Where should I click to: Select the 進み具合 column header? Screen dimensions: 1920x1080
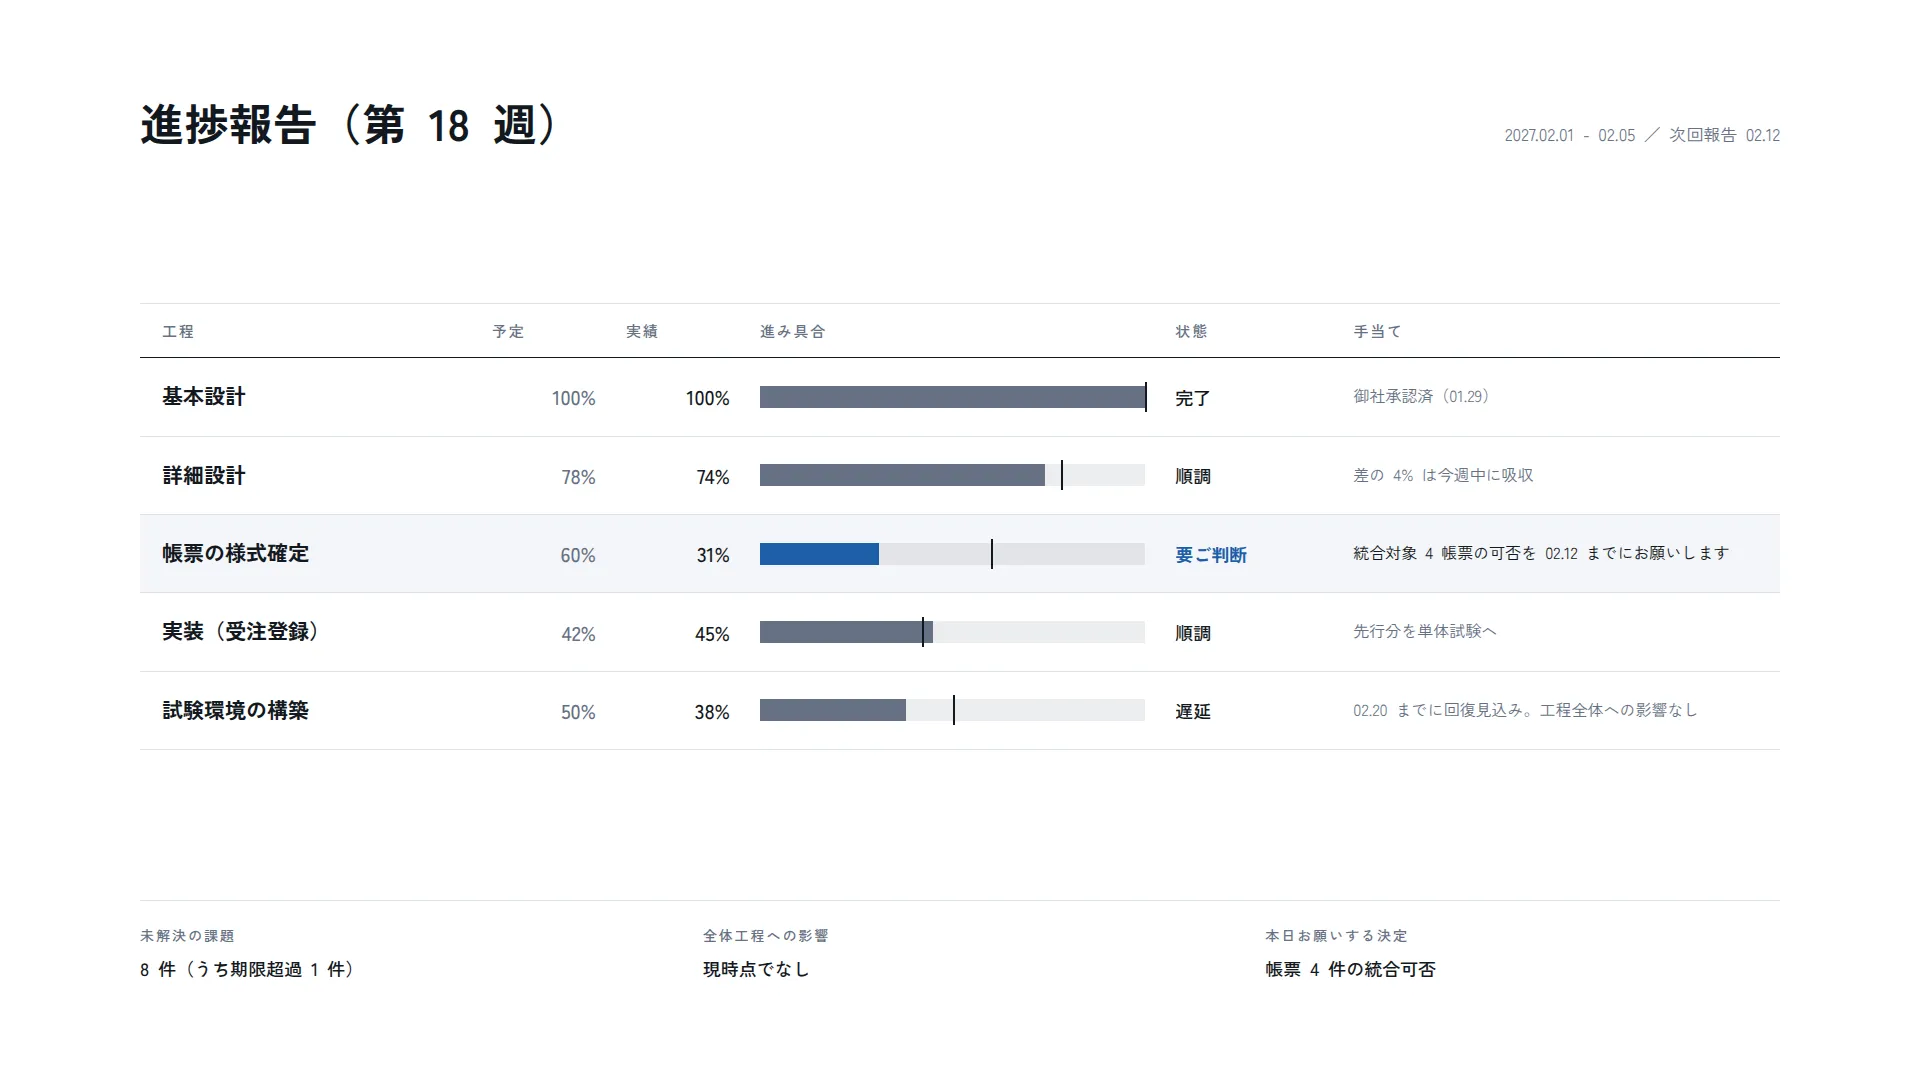pos(793,331)
